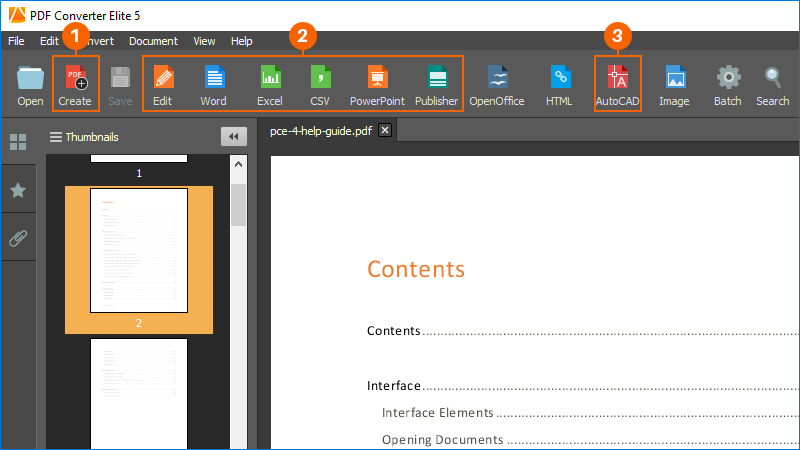Open the Edit menu
Viewport: 800px width, 450px height.
pyautogui.click(x=49, y=41)
